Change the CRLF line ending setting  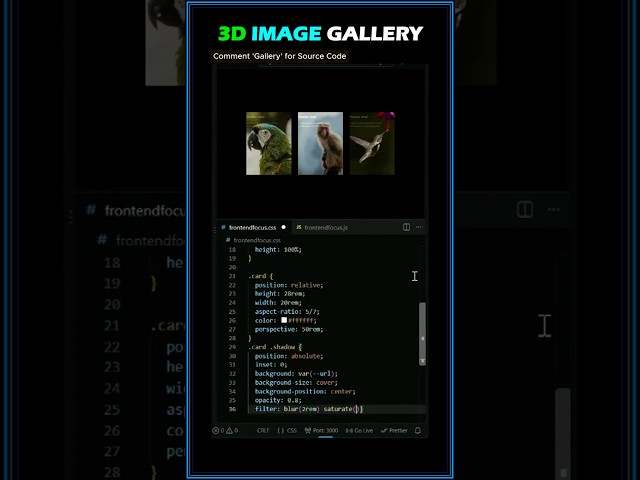tap(263, 430)
